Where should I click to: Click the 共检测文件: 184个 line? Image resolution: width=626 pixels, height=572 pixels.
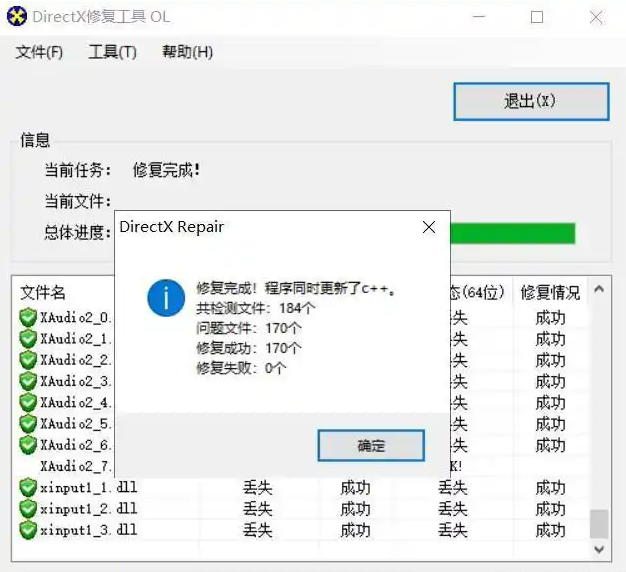click(256, 308)
